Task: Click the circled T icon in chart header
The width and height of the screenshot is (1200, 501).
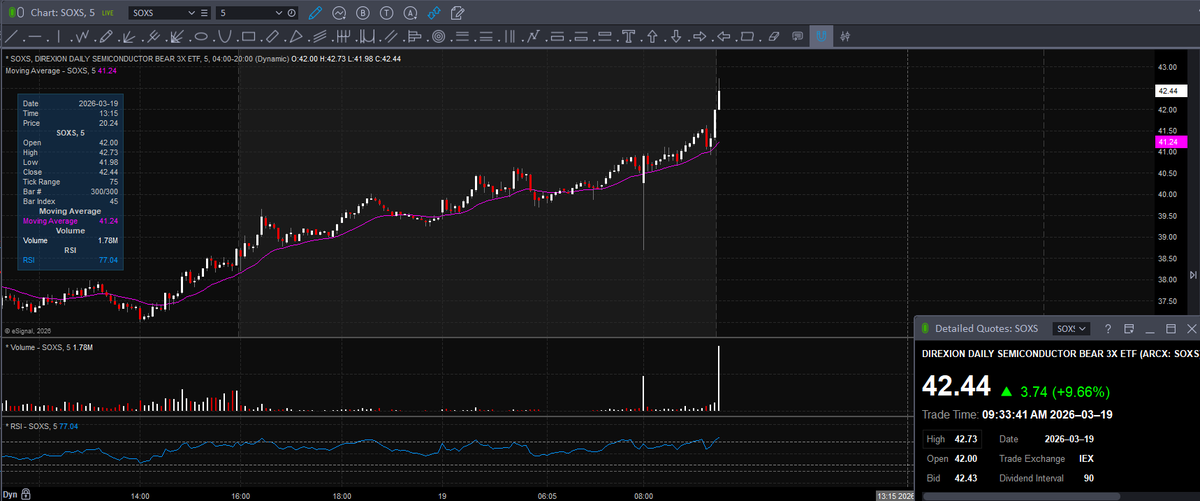Action: point(385,13)
